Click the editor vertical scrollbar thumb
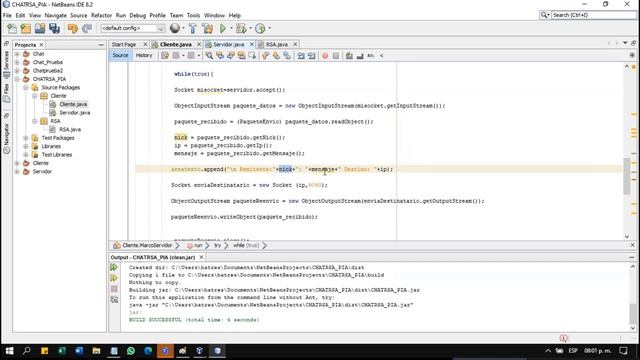The width and height of the screenshot is (640, 360). (627, 176)
